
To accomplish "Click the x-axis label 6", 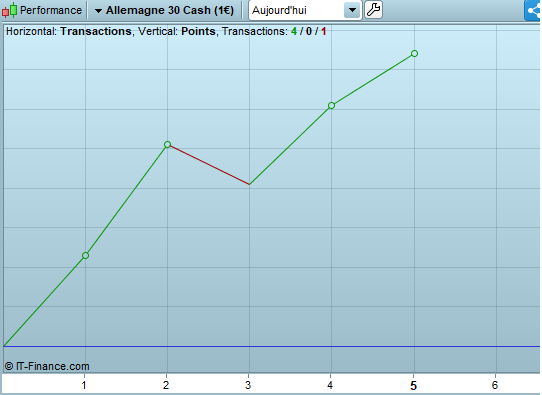I will (495, 385).
